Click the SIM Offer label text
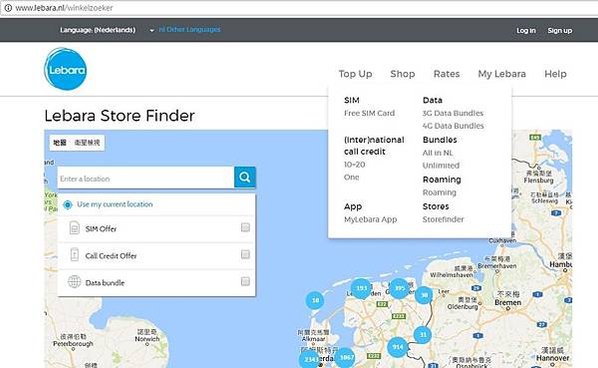The image size is (598, 368). [x=101, y=229]
